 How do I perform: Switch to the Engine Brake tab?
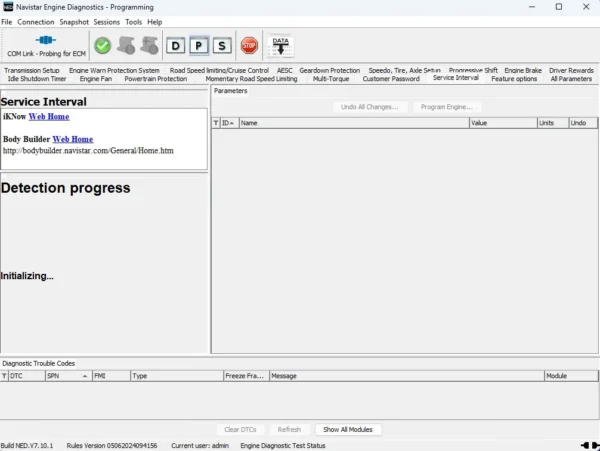(523, 70)
